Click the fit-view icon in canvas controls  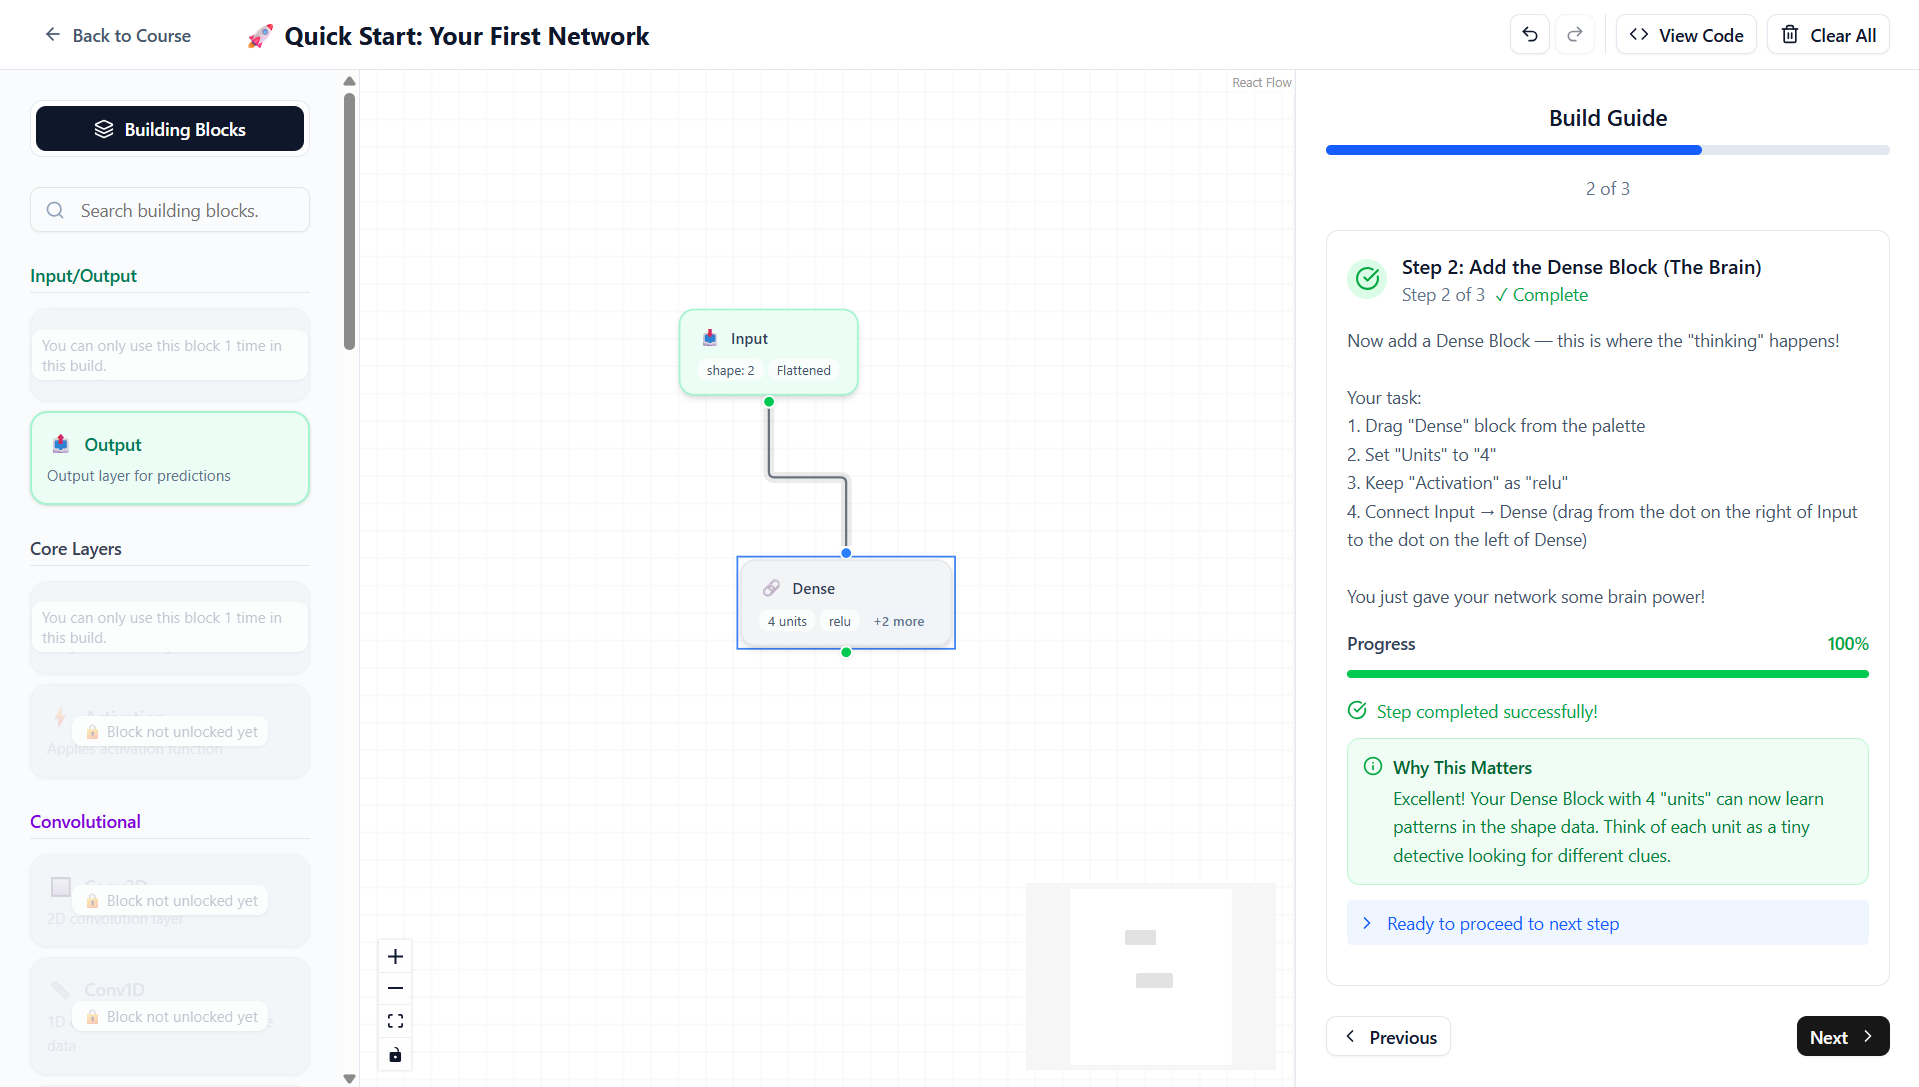[x=395, y=1020]
